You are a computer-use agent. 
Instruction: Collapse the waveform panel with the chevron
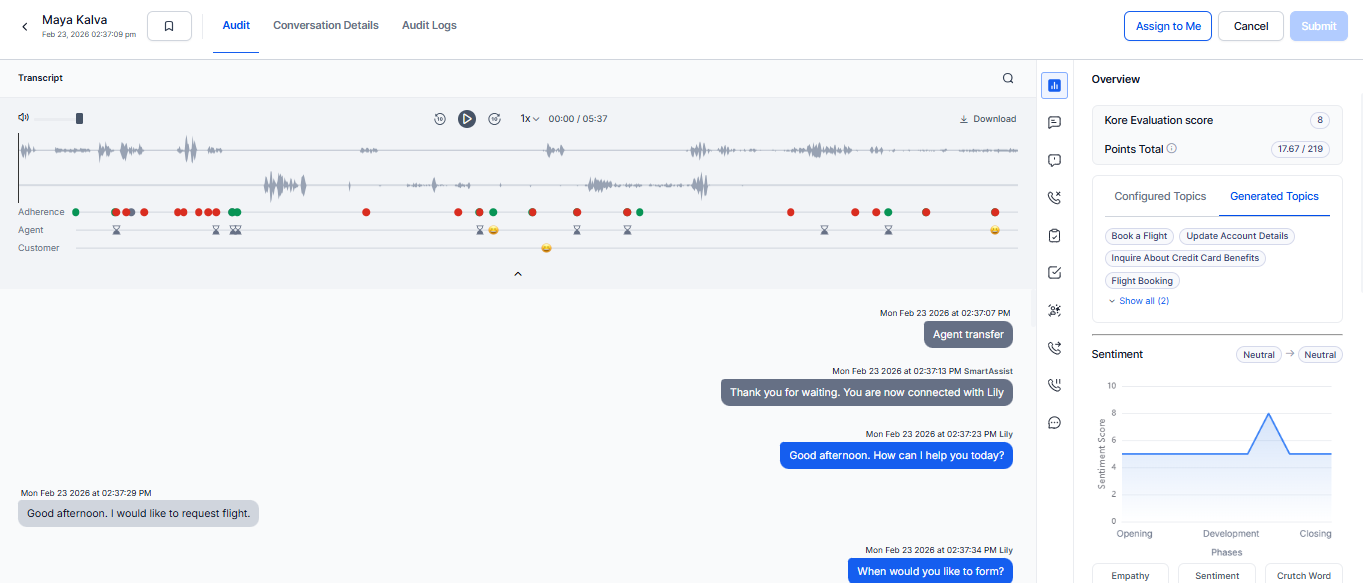click(518, 273)
